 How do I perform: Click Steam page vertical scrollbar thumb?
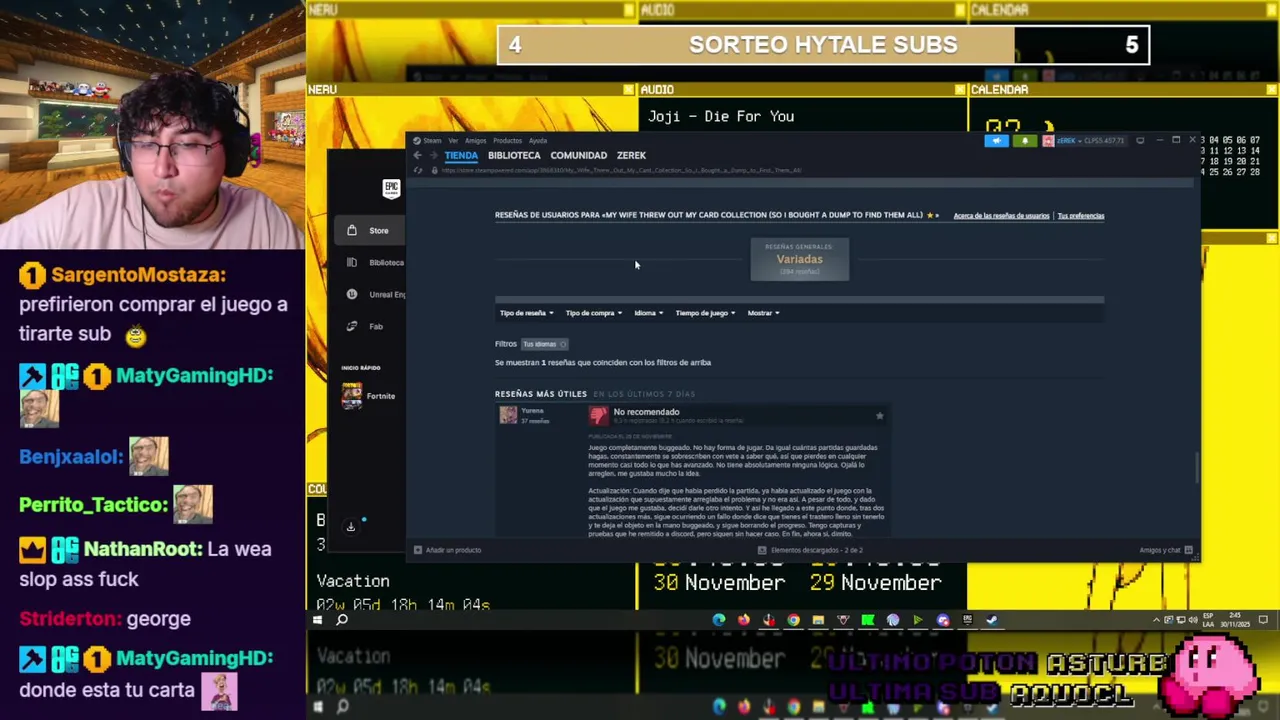[1197, 468]
